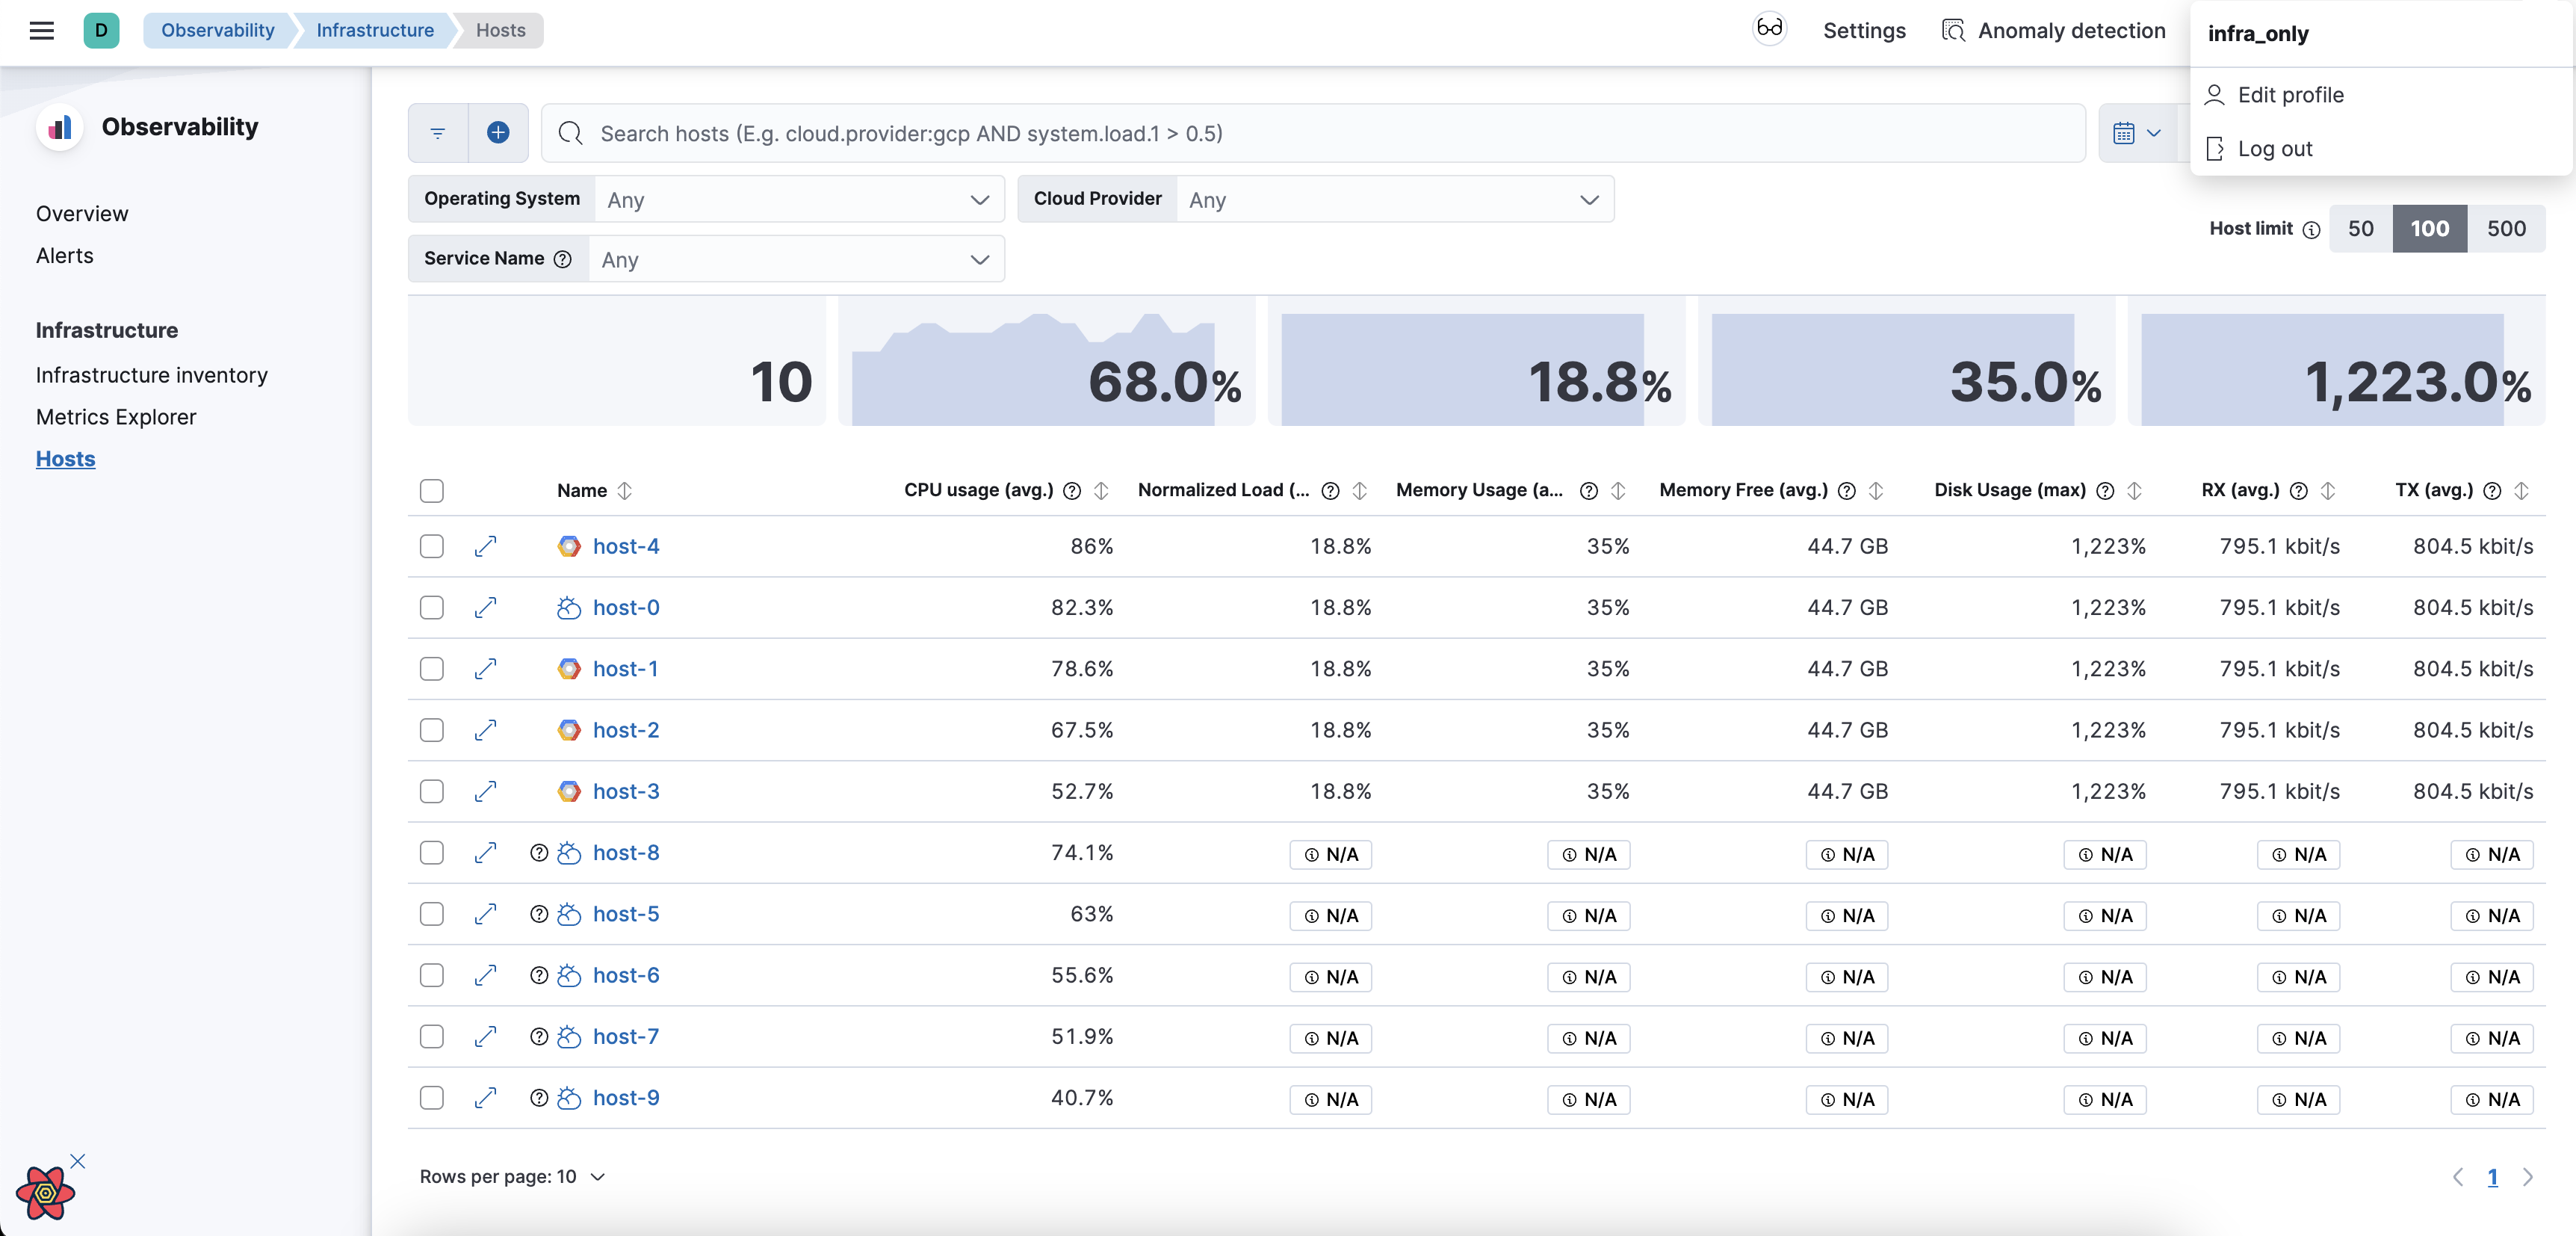Click Hosts sidebar link
The height and width of the screenshot is (1236, 2576).
point(66,459)
